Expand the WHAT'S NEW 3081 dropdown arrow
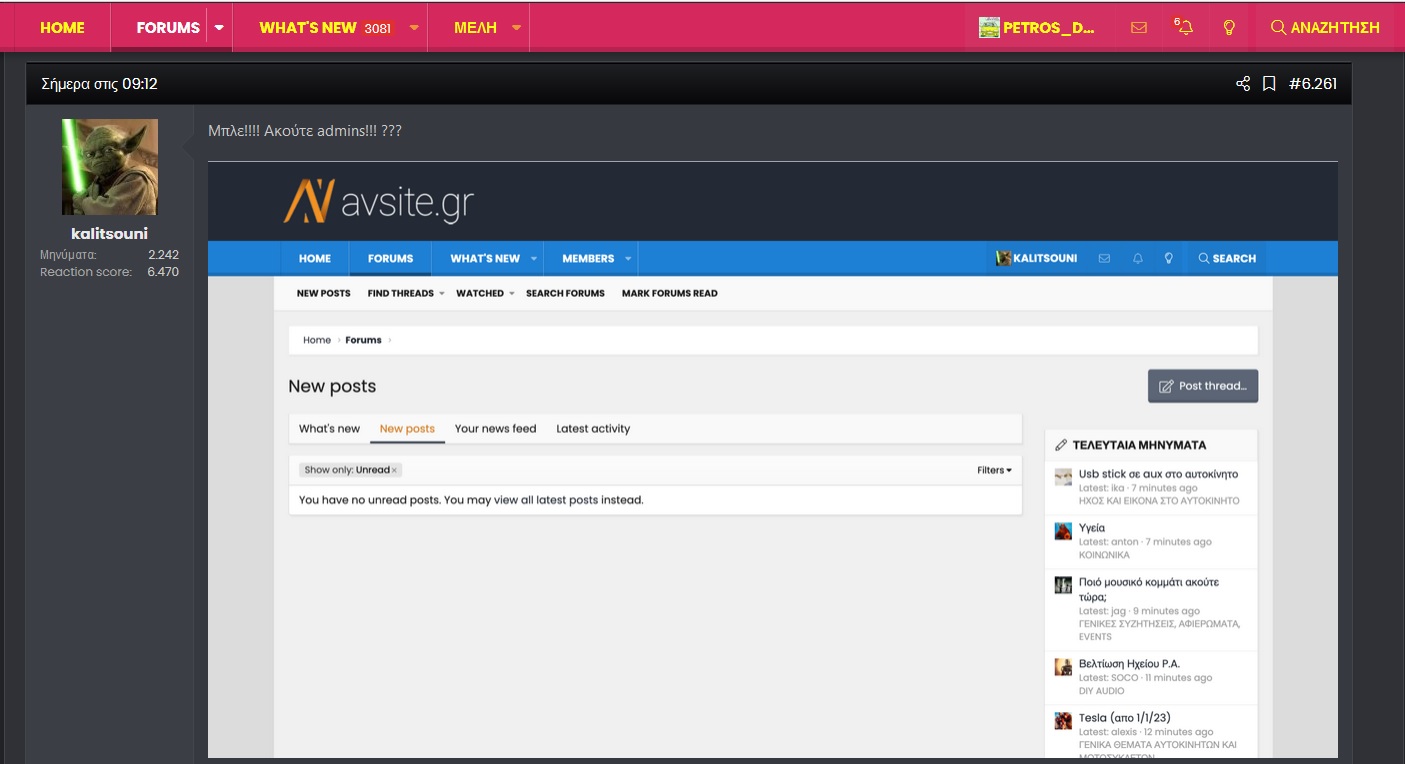This screenshot has width=1405, height=764. [414, 28]
